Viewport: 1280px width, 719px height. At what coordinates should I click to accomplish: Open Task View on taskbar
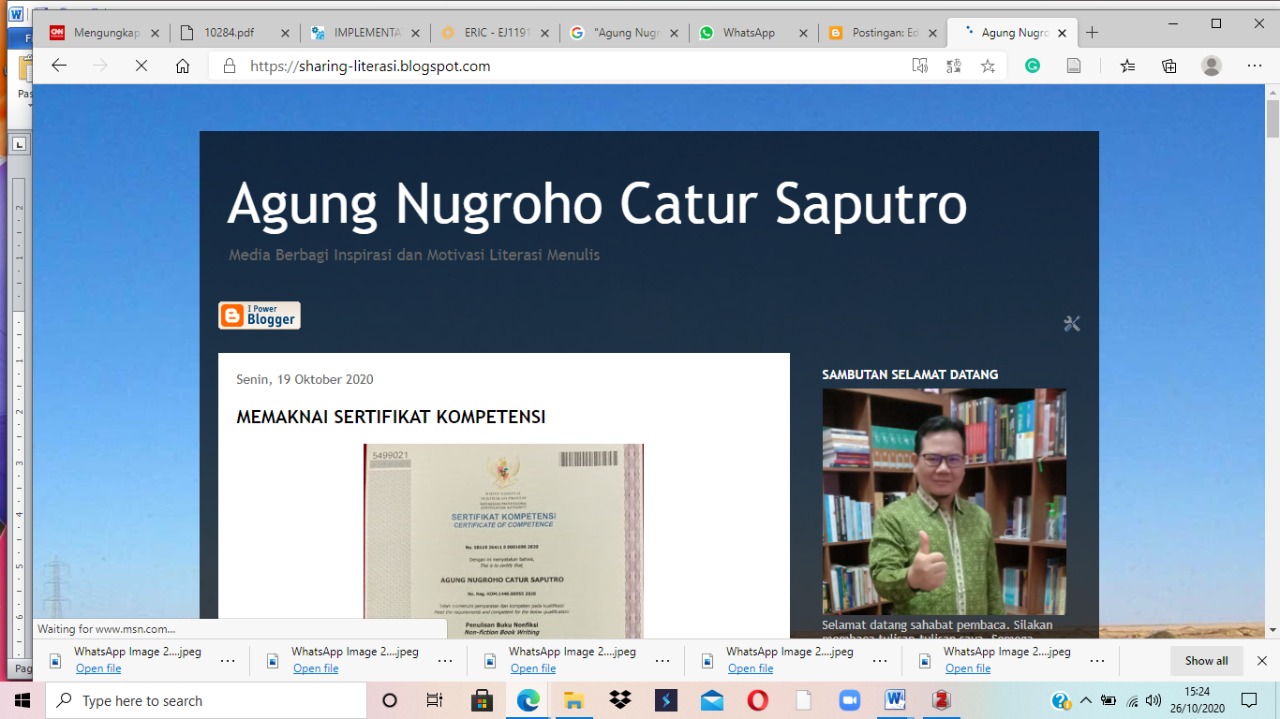[x=435, y=701]
